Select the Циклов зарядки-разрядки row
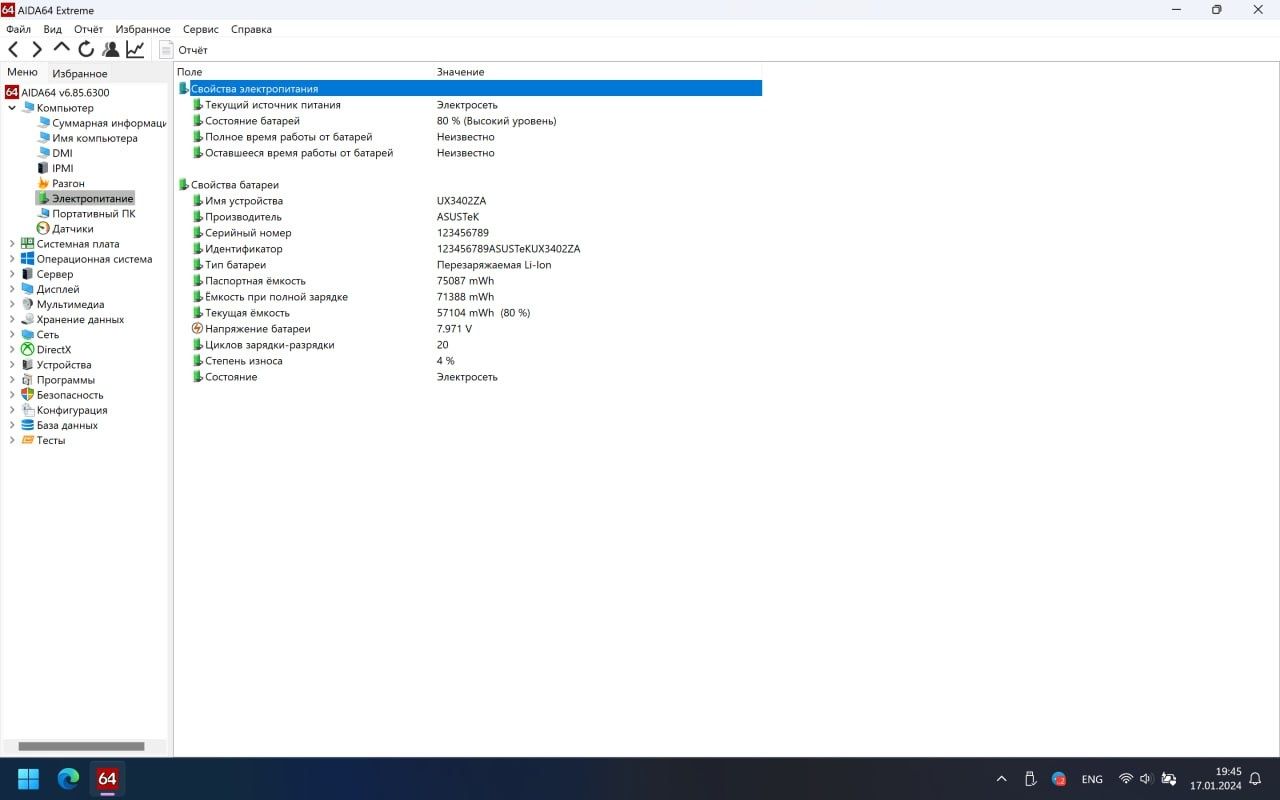The width and height of the screenshot is (1280, 800). (469, 345)
